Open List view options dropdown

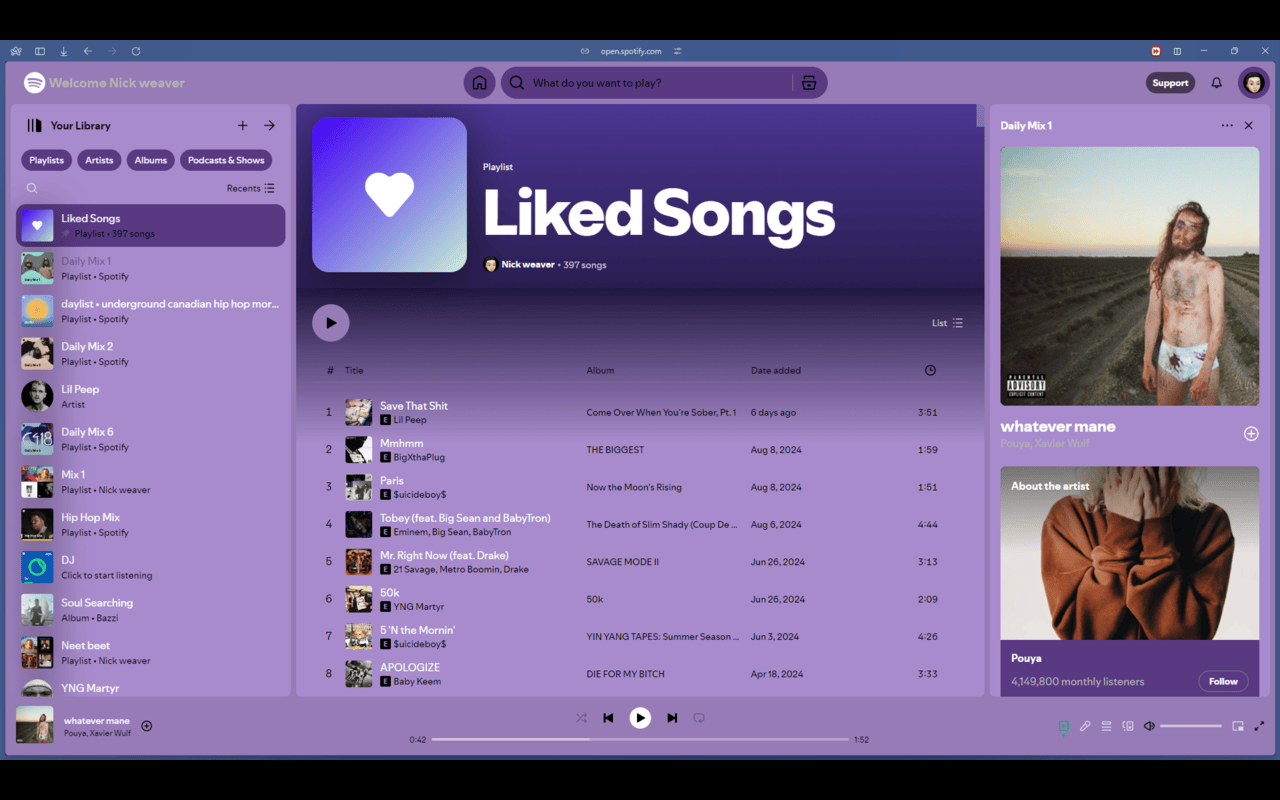947,323
